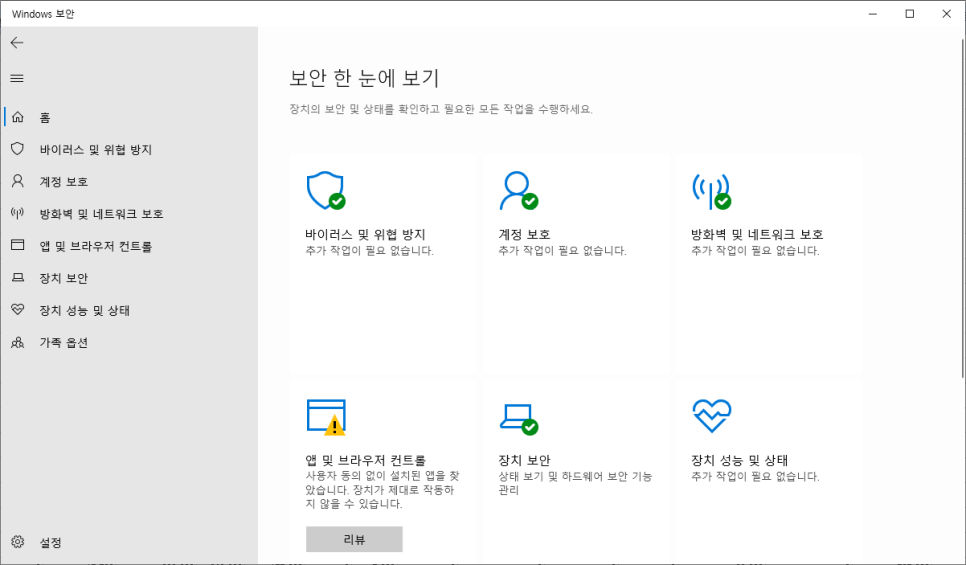Screen dimensions: 966x565
Task: Select 가족 옵션 in the sidebar
Action: coord(63,342)
